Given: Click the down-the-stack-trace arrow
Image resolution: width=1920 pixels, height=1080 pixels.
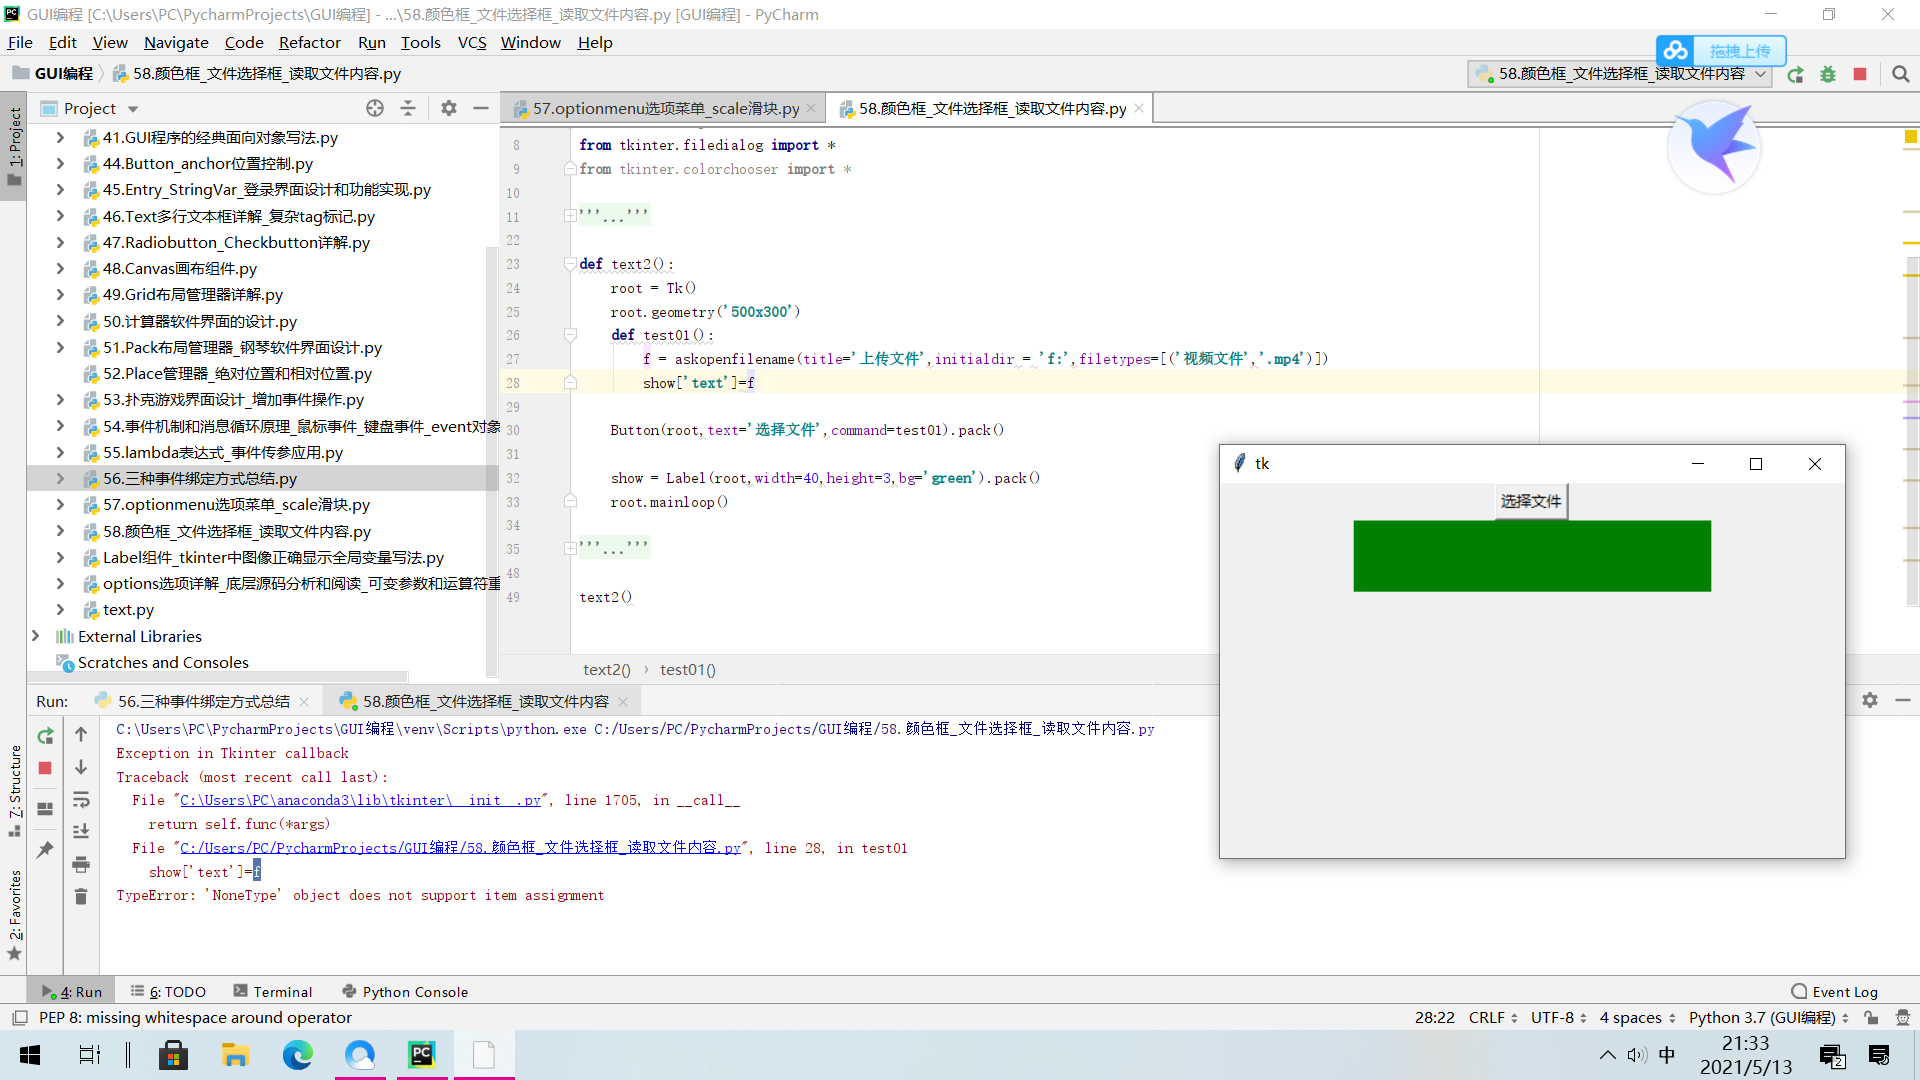Looking at the screenshot, I should click(81, 767).
